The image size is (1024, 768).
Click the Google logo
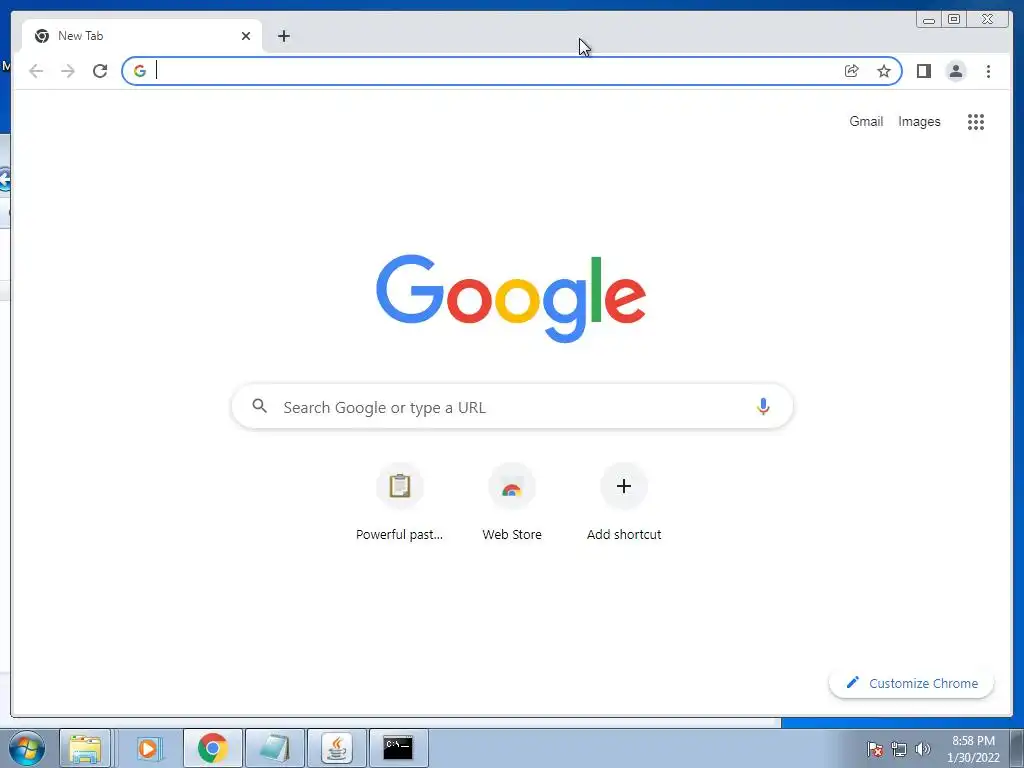(511, 298)
